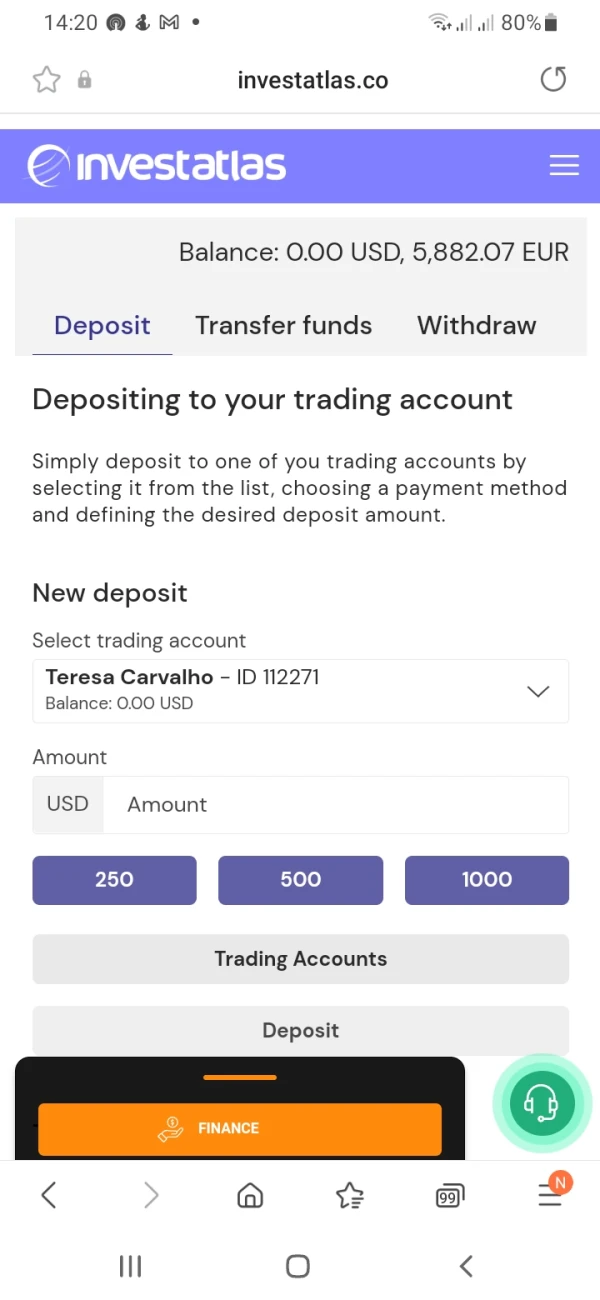Screen dimensions: 600x1300
Task: Tap the orange FINANCE button
Action: (240, 1128)
